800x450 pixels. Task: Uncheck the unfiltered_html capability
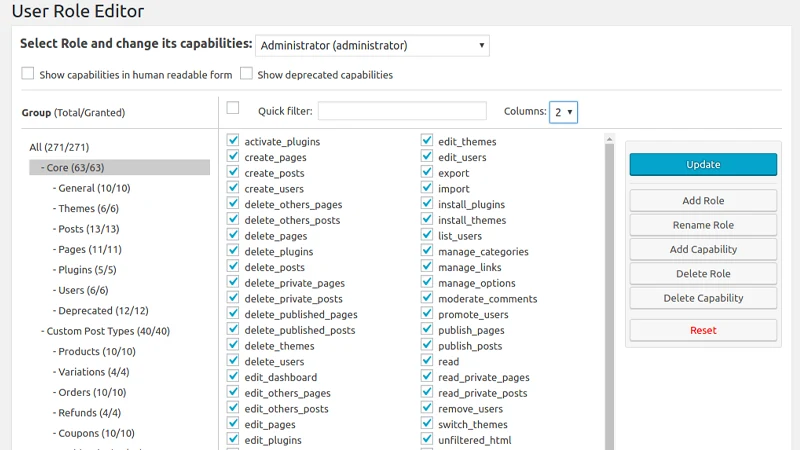(x=427, y=439)
